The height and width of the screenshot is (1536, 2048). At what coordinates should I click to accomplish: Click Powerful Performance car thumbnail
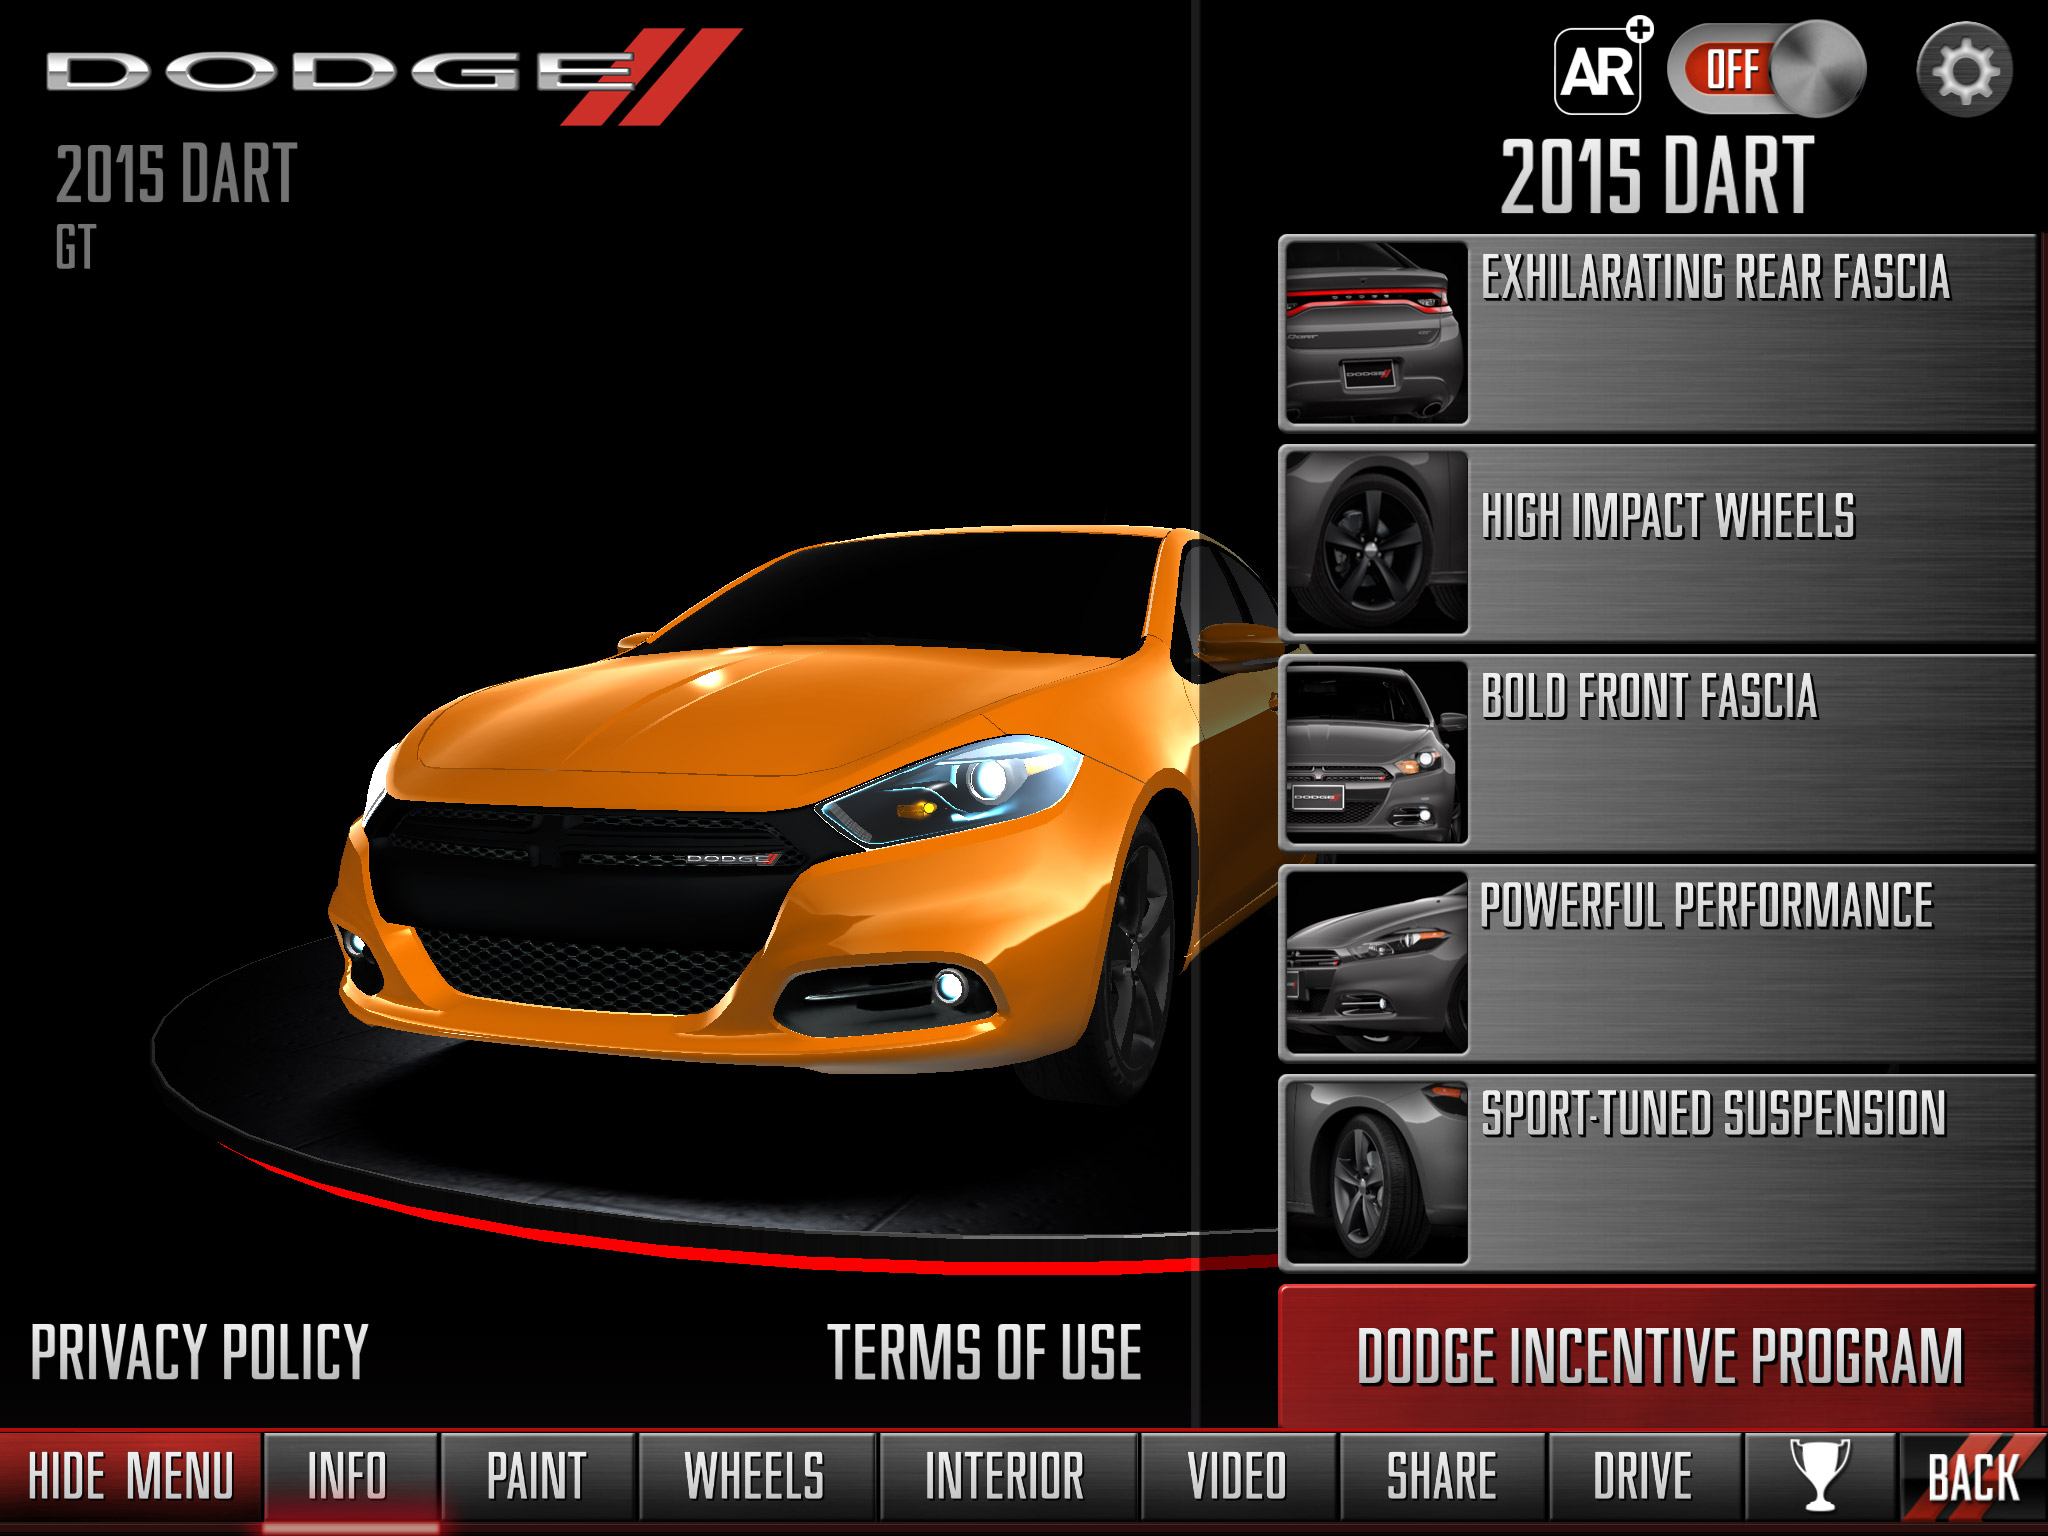1376,963
